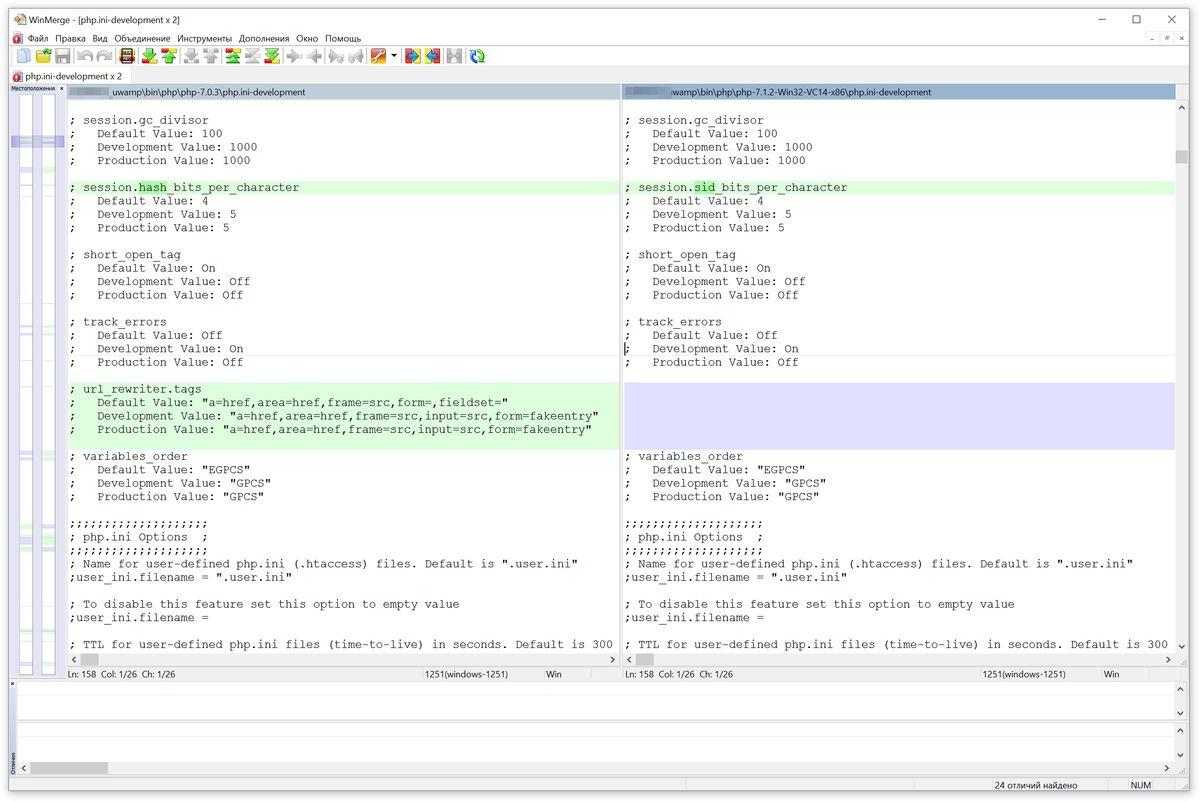The width and height of the screenshot is (1200, 802).
Task: Expand the options wrench dropdown arrow
Action: (394, 56)
